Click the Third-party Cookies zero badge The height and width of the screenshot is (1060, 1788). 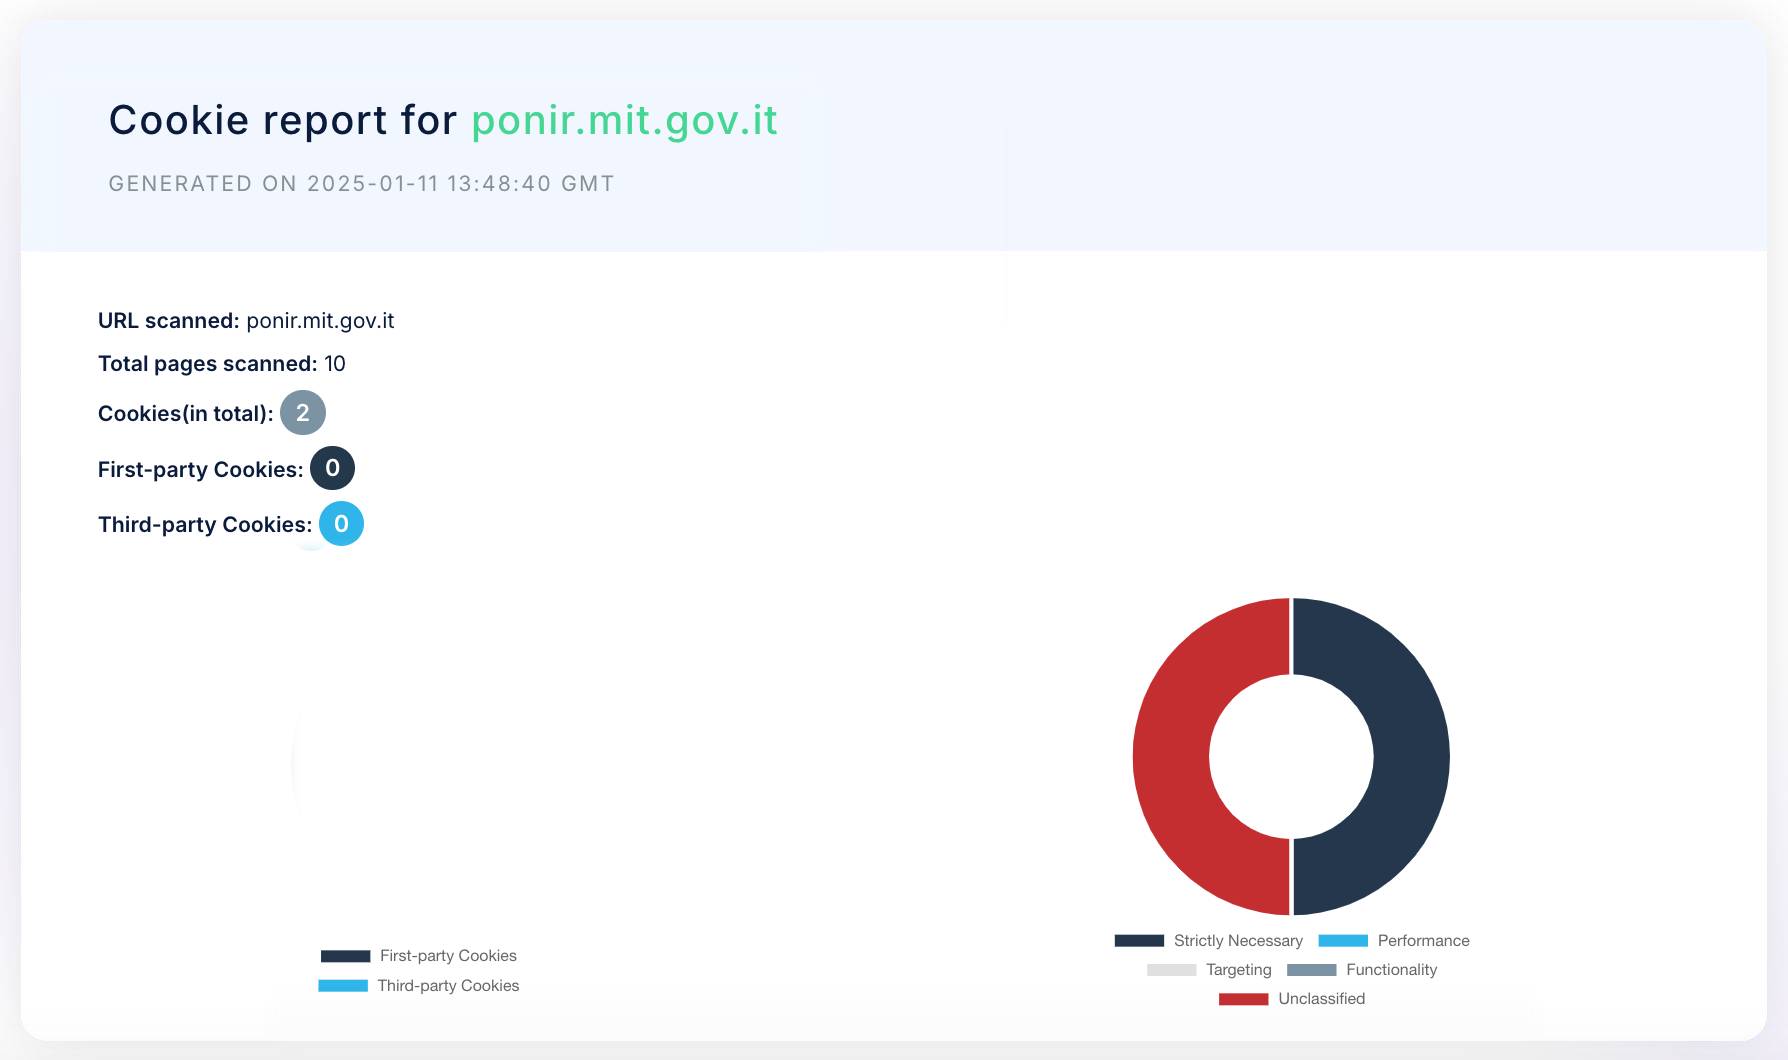tap(341, 524)
